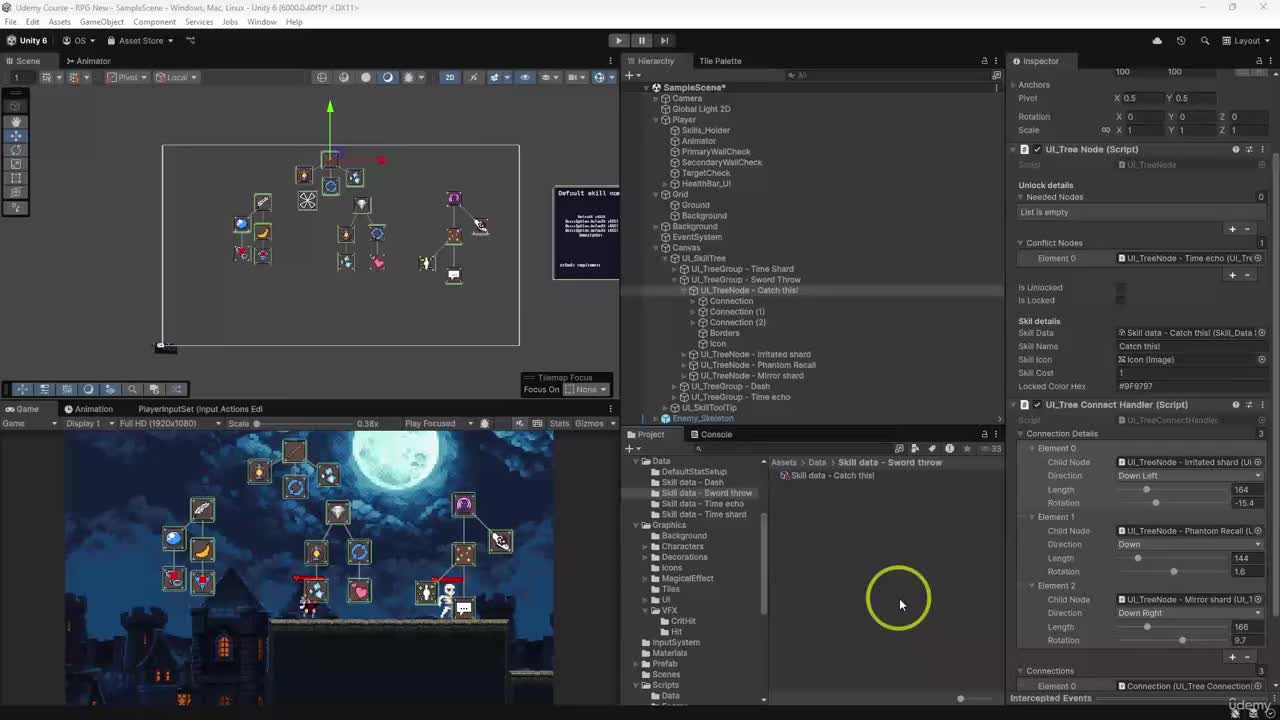
Task: Open the version control graph icon
Action: [x=191, y=41]
